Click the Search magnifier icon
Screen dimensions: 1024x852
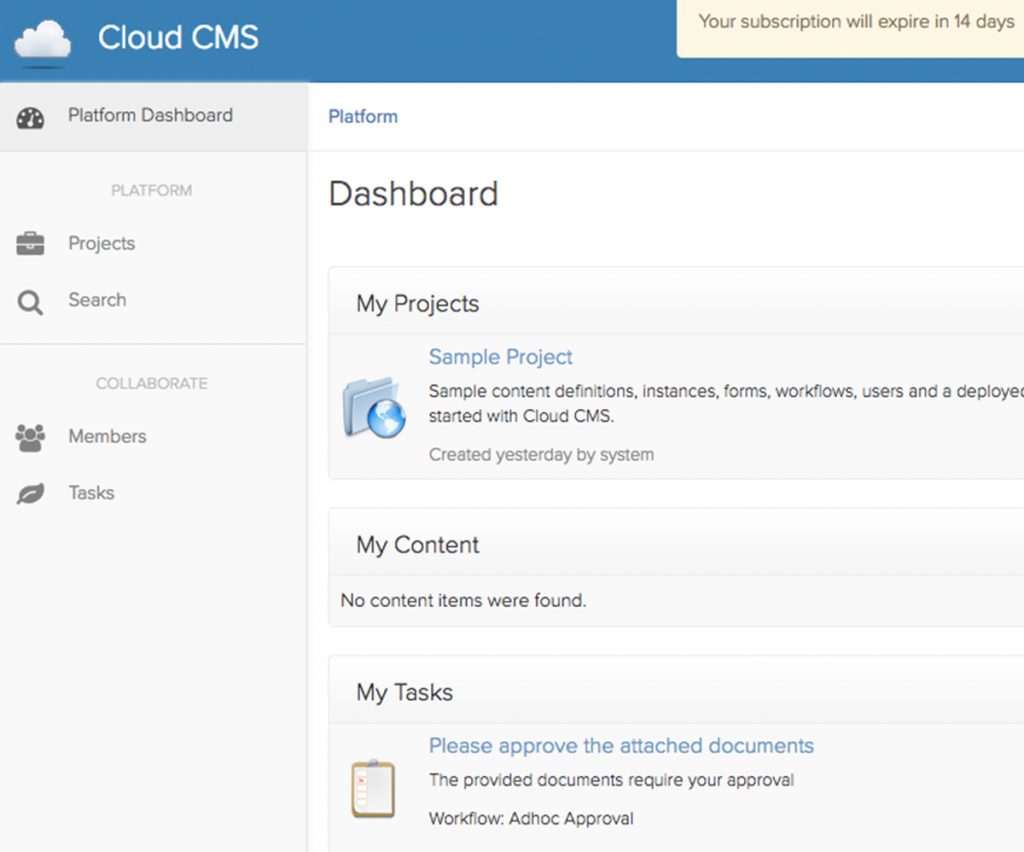[x=29, y=300]
